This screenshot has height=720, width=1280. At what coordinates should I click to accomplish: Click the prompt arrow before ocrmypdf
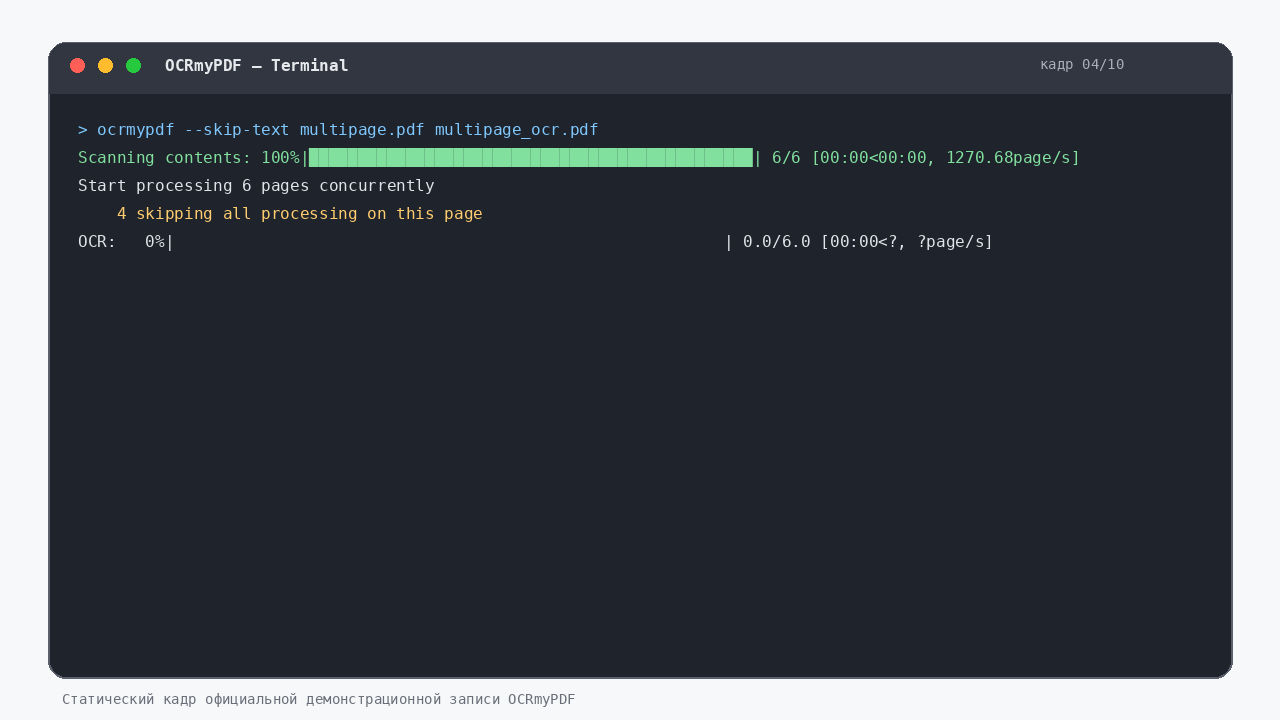(83, 130)
